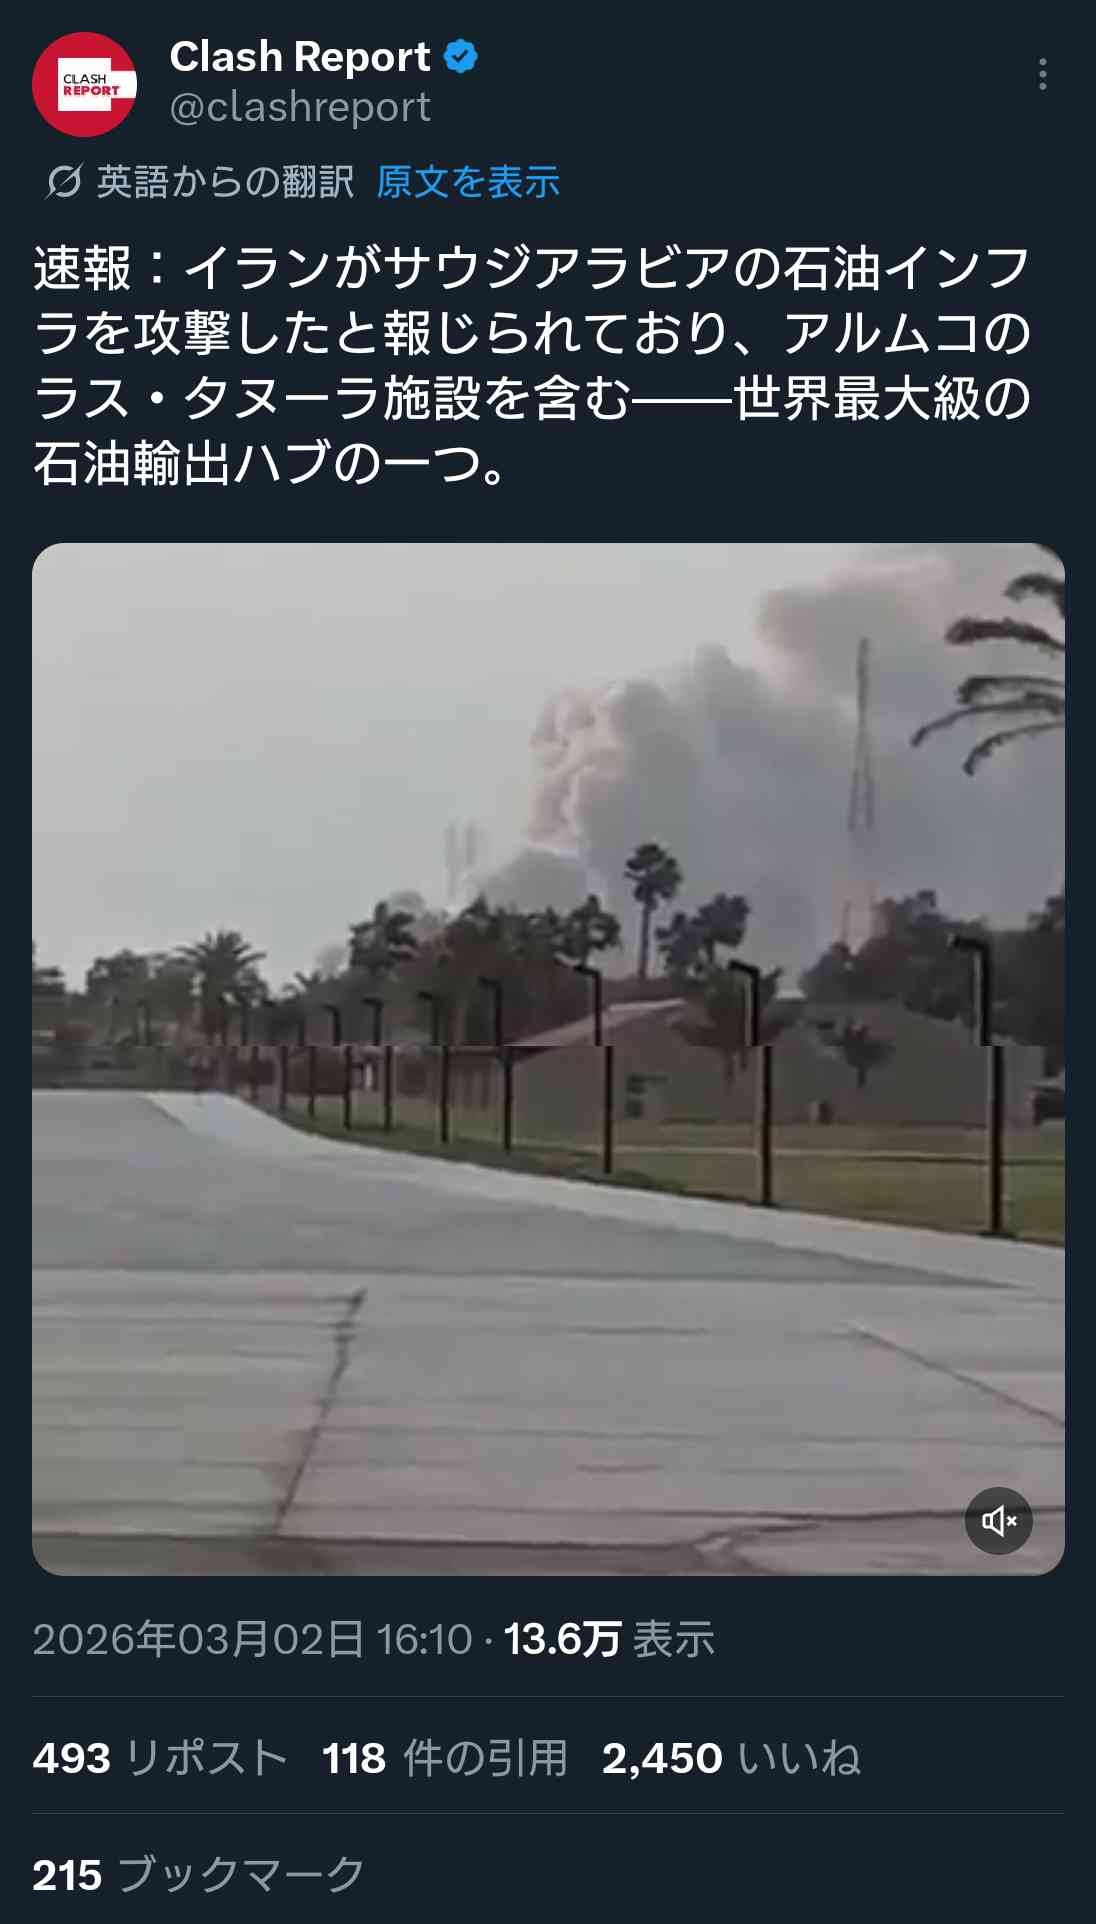The height and width of the screenshot is (1924, 1096).
Task: Click the 英語からの翻訳 label
Action: click(x=225, y=182)
